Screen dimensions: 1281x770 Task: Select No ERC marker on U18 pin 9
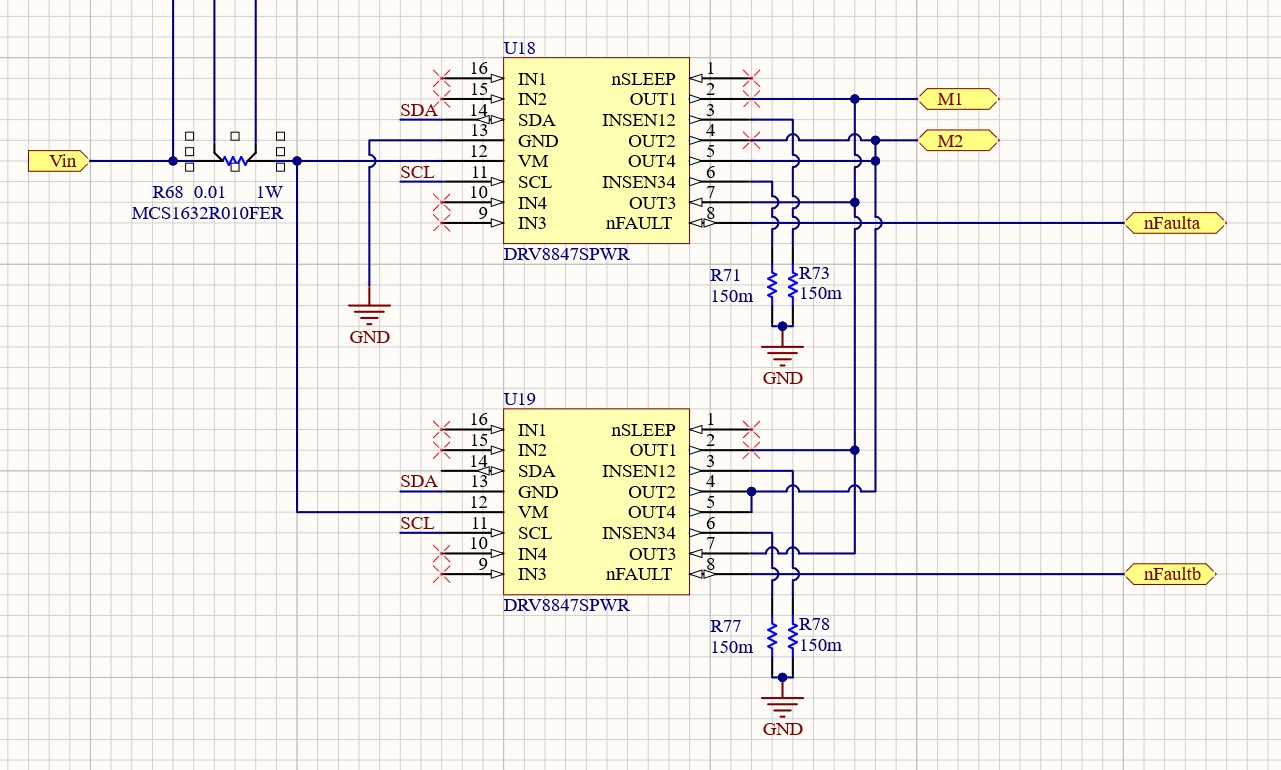click(x=439, y=223)
